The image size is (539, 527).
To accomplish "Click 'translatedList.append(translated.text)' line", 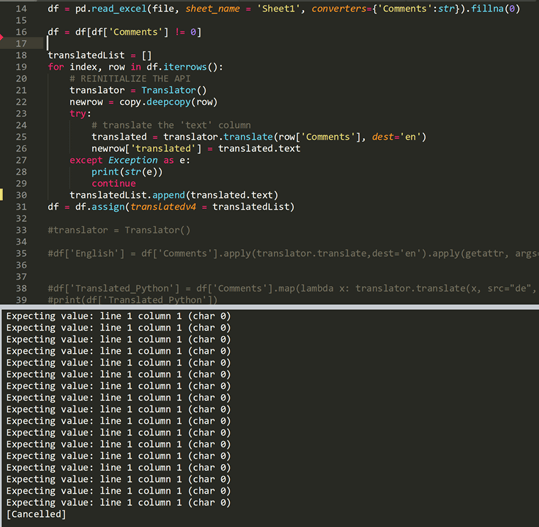I will 174,195.
